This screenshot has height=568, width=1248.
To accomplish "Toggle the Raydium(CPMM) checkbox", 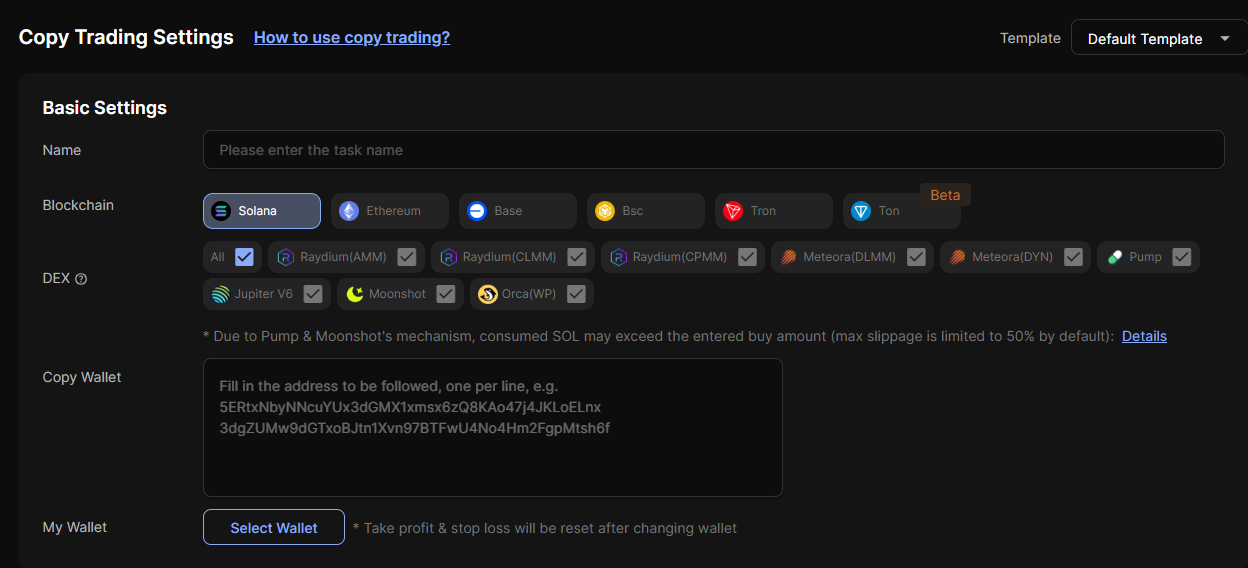I will point(747,257).
